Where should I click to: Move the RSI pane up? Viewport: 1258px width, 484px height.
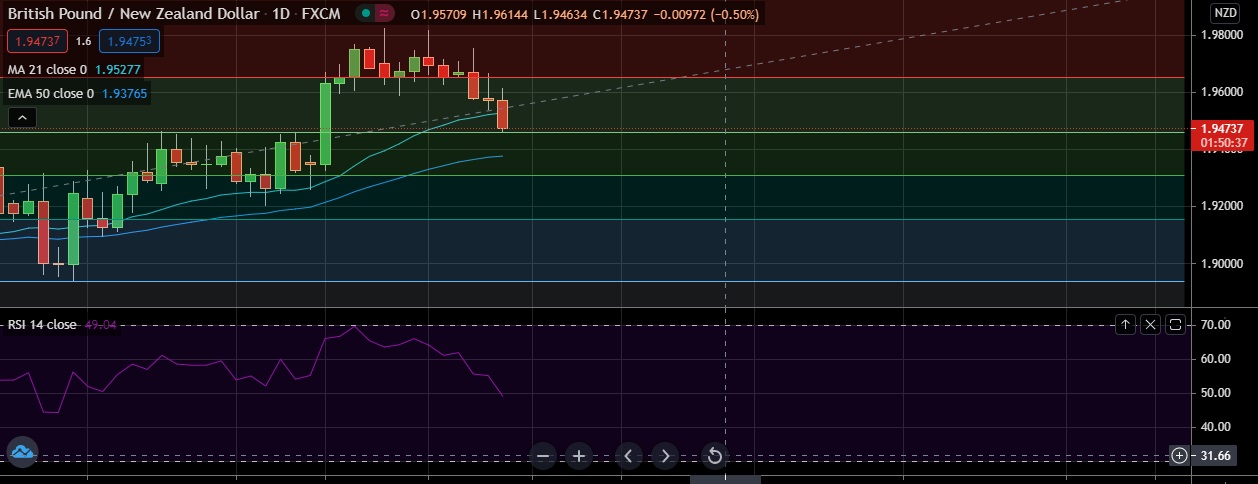point(1125,324)
